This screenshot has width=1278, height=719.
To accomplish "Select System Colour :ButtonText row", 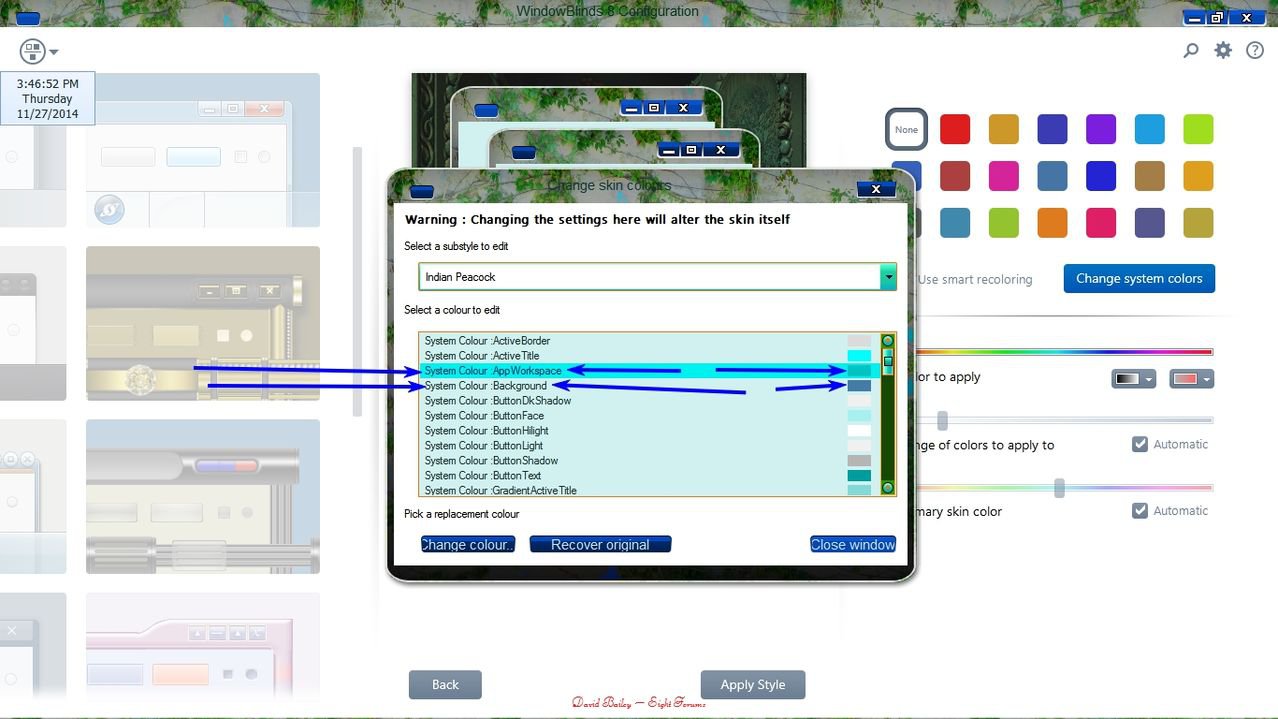I will click(648, 476).
